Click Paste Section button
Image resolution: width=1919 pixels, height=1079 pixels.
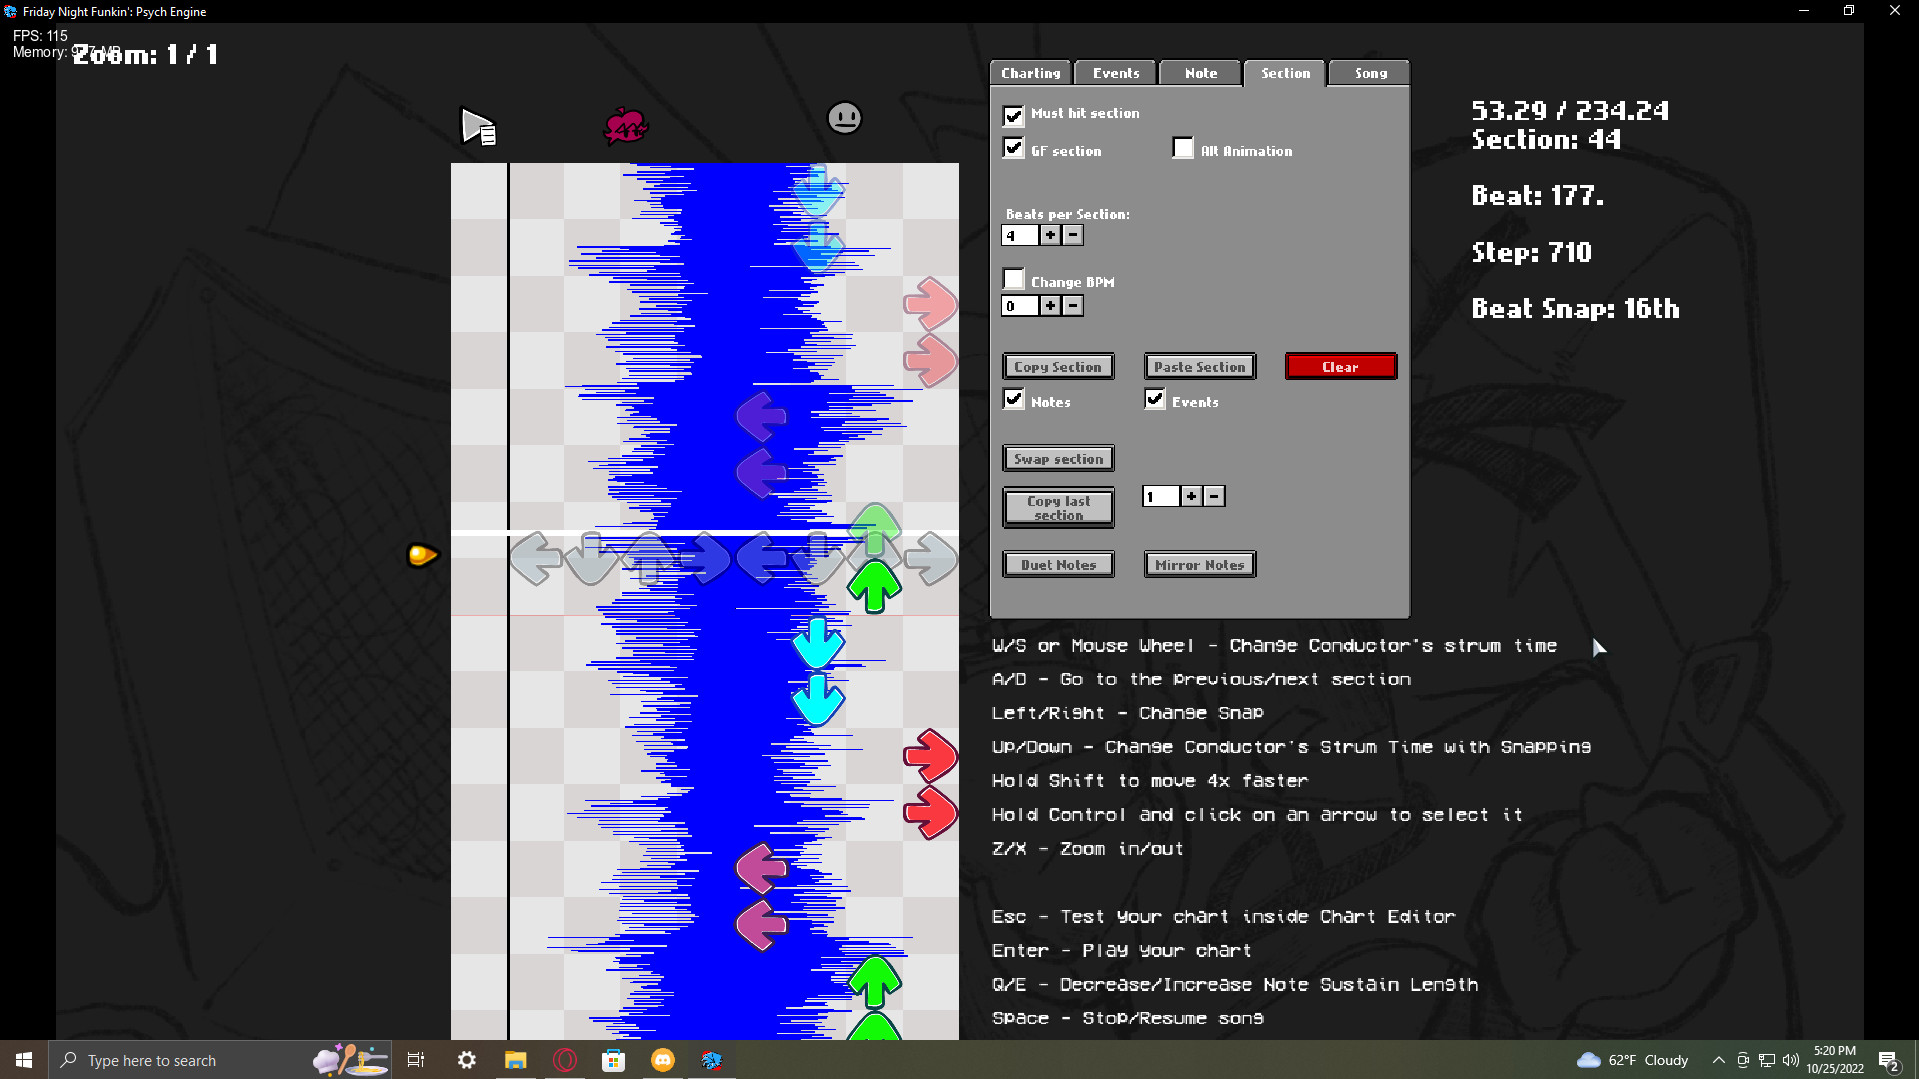(x=1200, y=367)
